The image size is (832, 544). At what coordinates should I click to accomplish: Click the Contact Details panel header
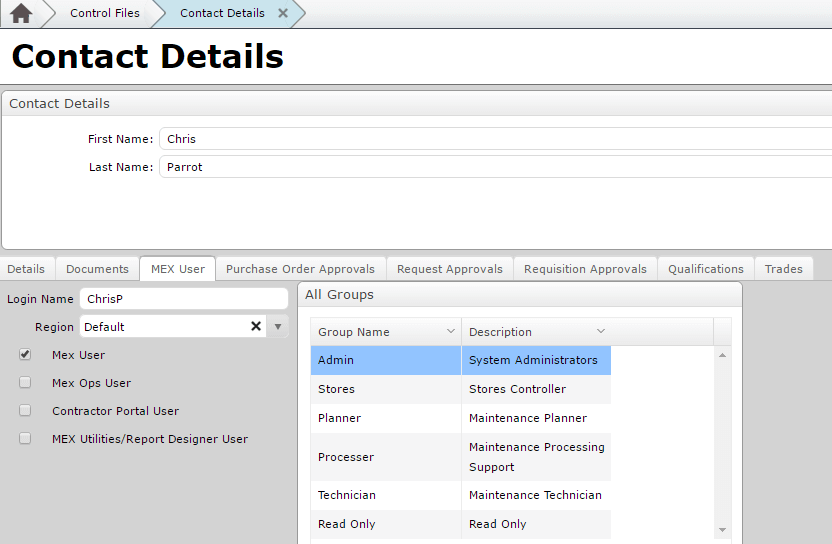point(417,103)
